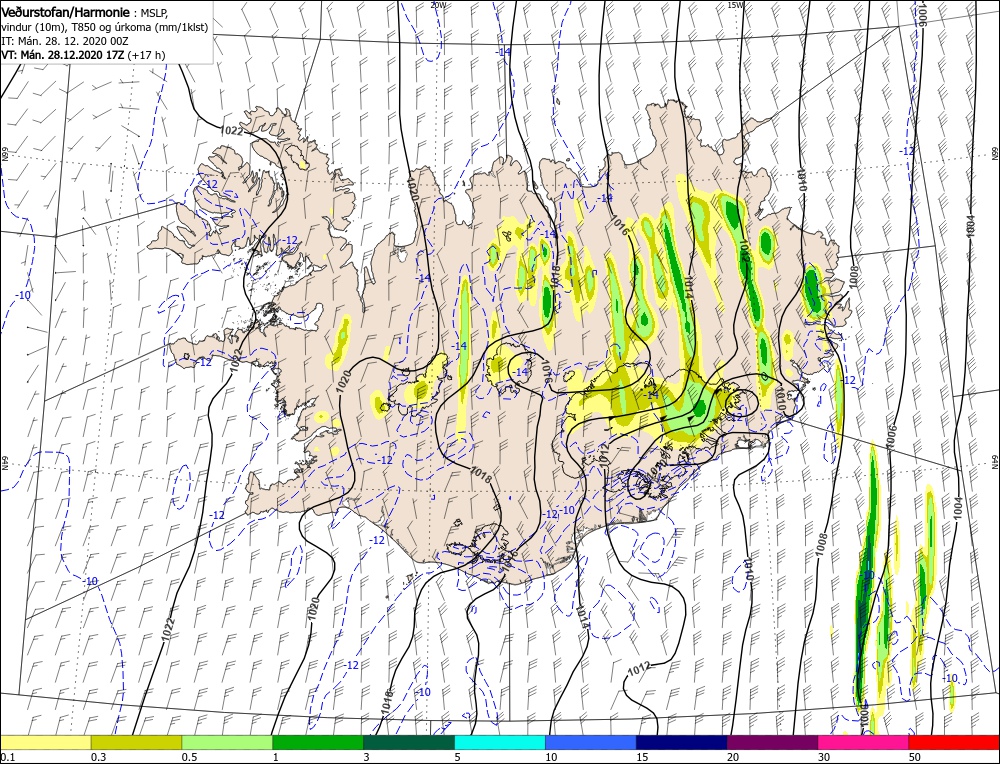Click the 'VT: Mán. 28.12.2020 17Z' valid time

63,55
